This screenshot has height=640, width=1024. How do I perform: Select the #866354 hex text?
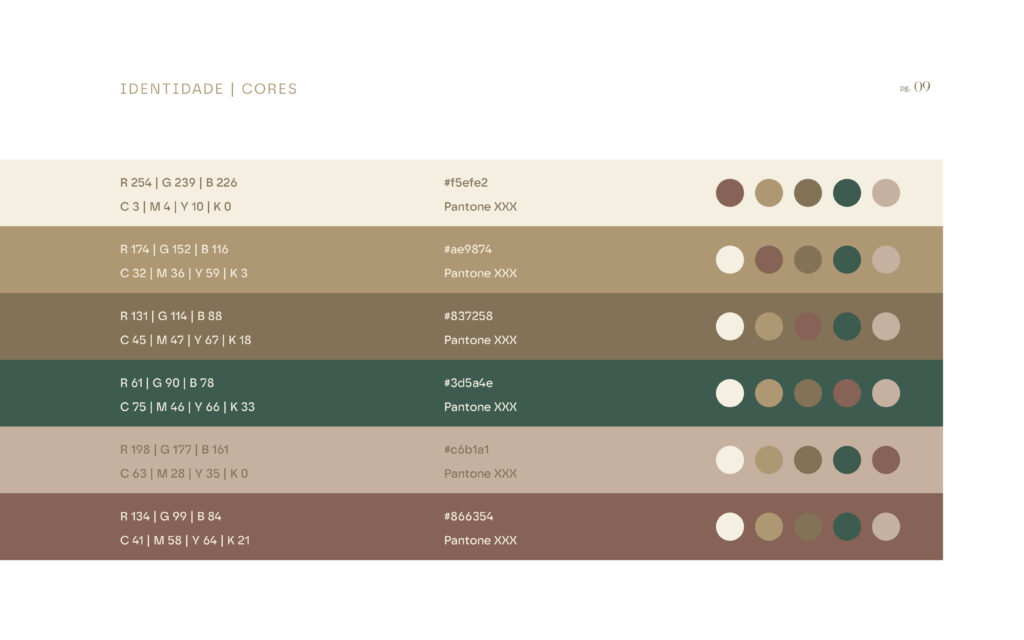(468, 517)
